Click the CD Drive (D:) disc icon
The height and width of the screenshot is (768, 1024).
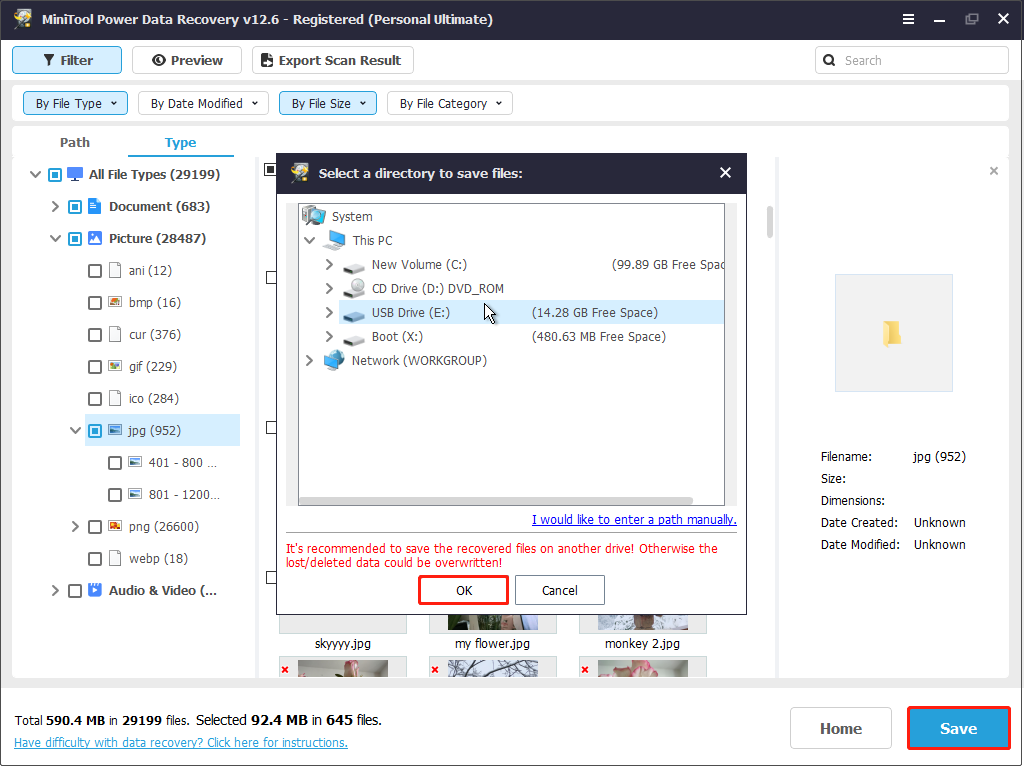click(355, 289)
